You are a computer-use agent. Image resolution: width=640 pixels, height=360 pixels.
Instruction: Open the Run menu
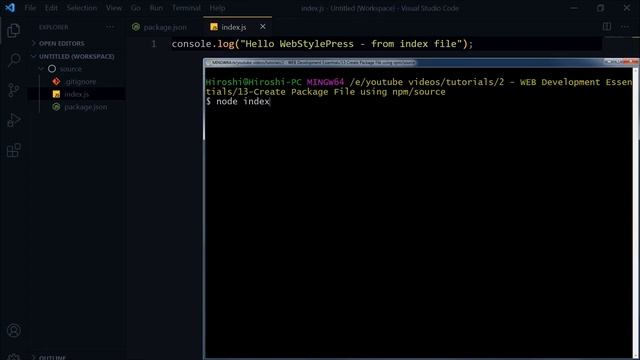(x=156, y=8)
